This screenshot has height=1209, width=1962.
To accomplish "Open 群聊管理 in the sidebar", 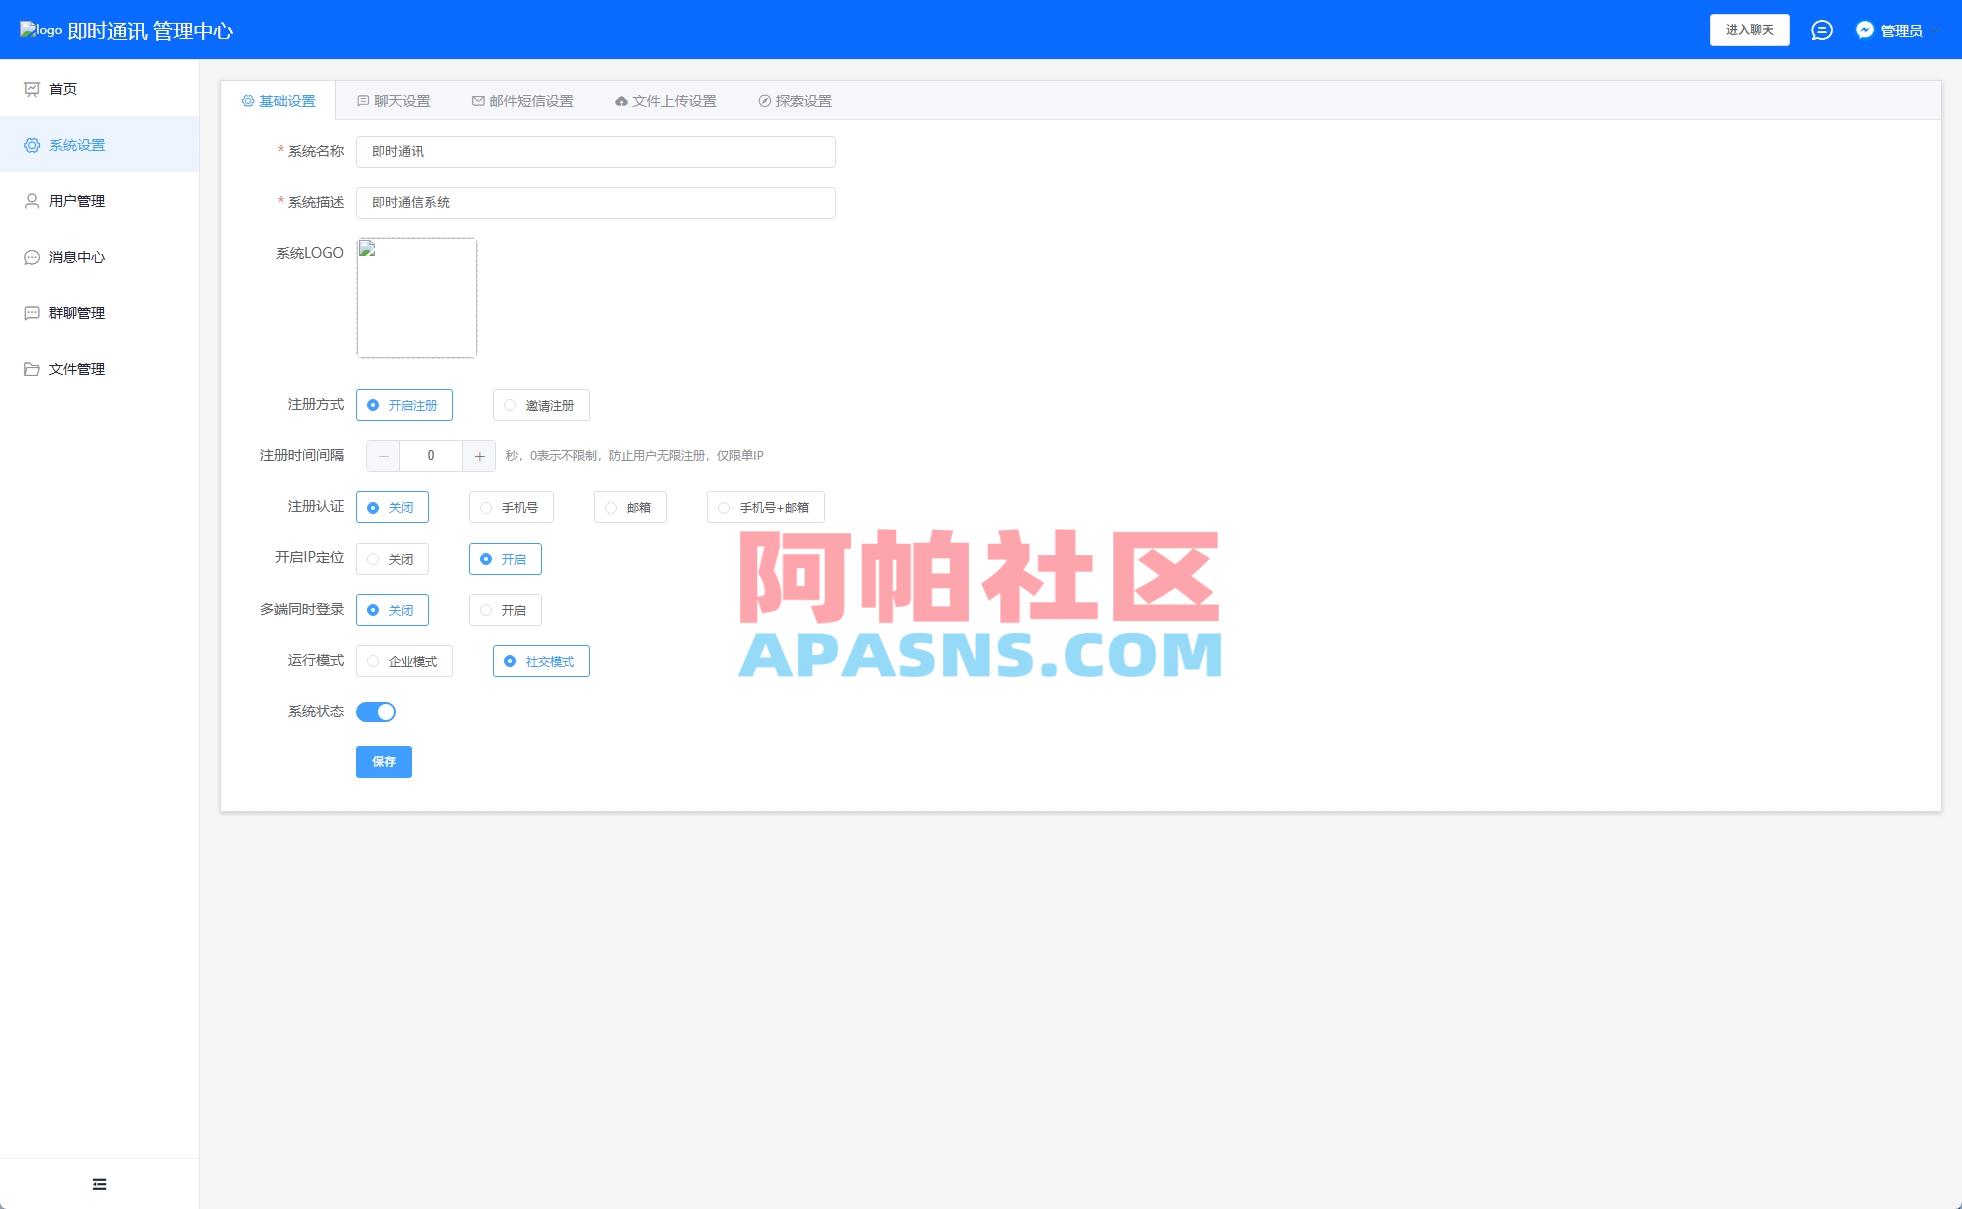I will click(99, 313).
